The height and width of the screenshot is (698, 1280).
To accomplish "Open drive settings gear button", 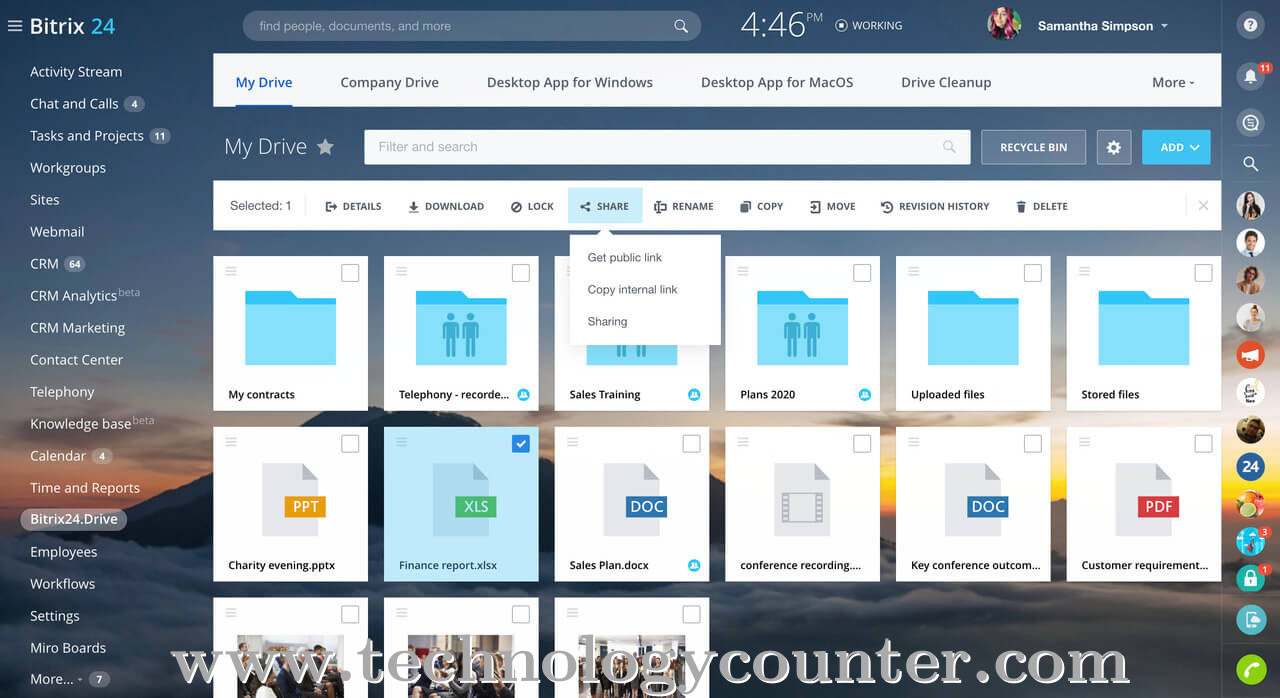I will 1114,147.
